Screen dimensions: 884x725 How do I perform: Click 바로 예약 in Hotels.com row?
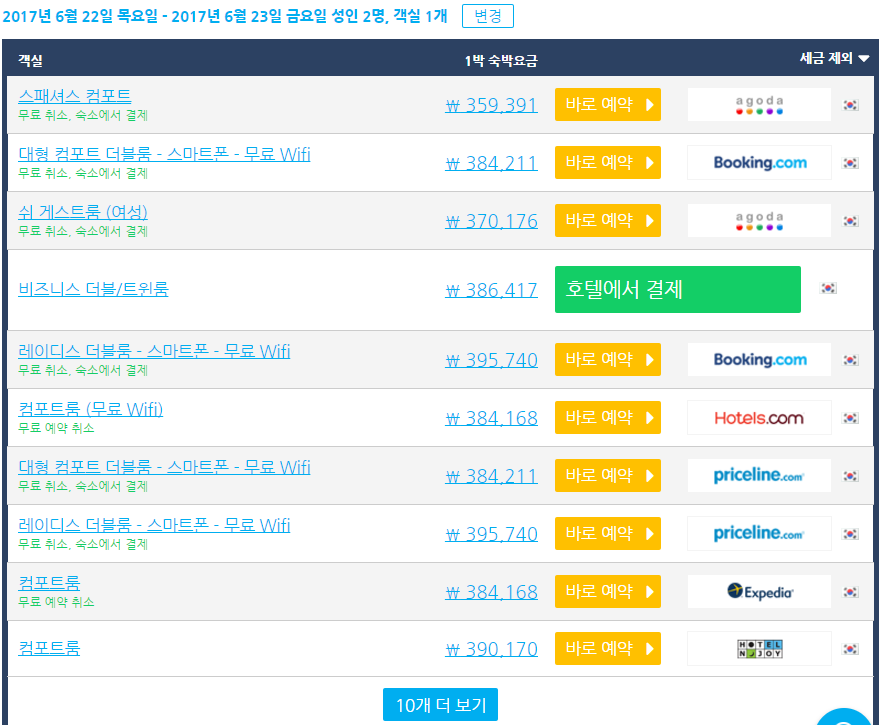tap(608, 417)
